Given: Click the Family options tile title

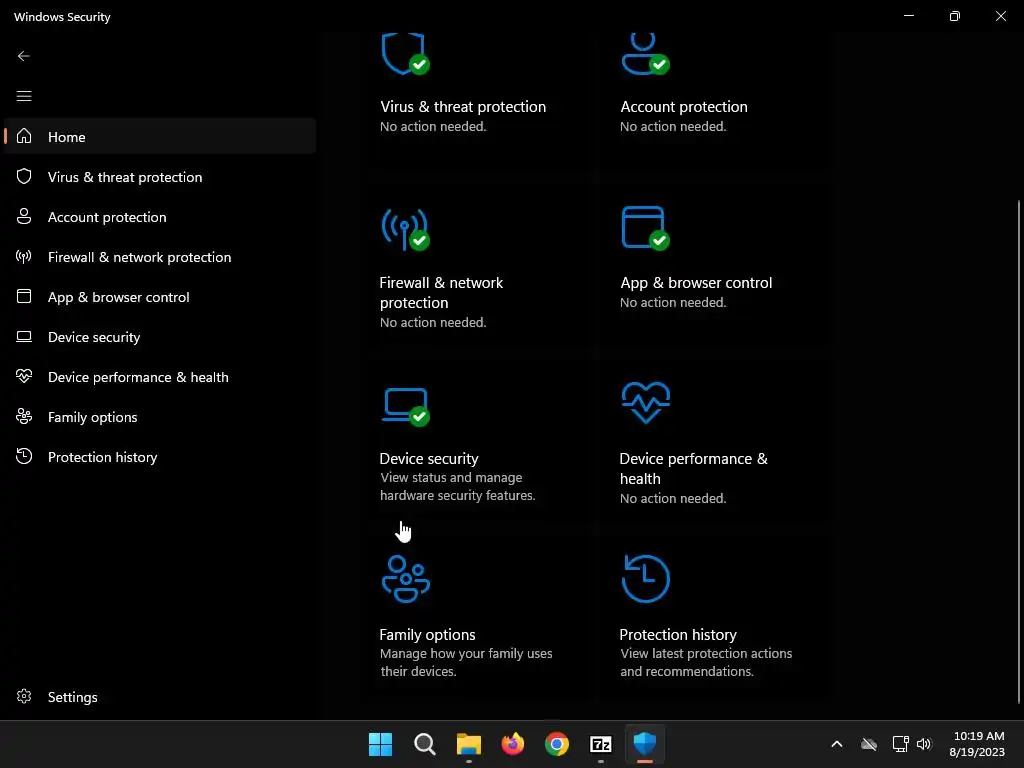Looking at the screenshot, I should (427, 634).
